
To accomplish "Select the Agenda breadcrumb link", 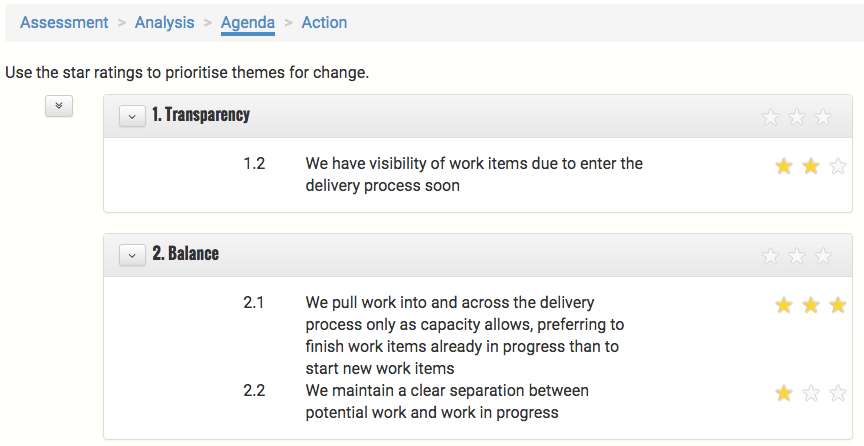I will 248,22.
